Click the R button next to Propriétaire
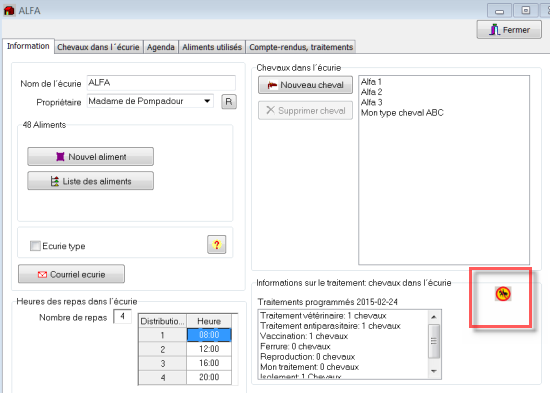This screenshot has height=393, width=550. tap(229, 102)
